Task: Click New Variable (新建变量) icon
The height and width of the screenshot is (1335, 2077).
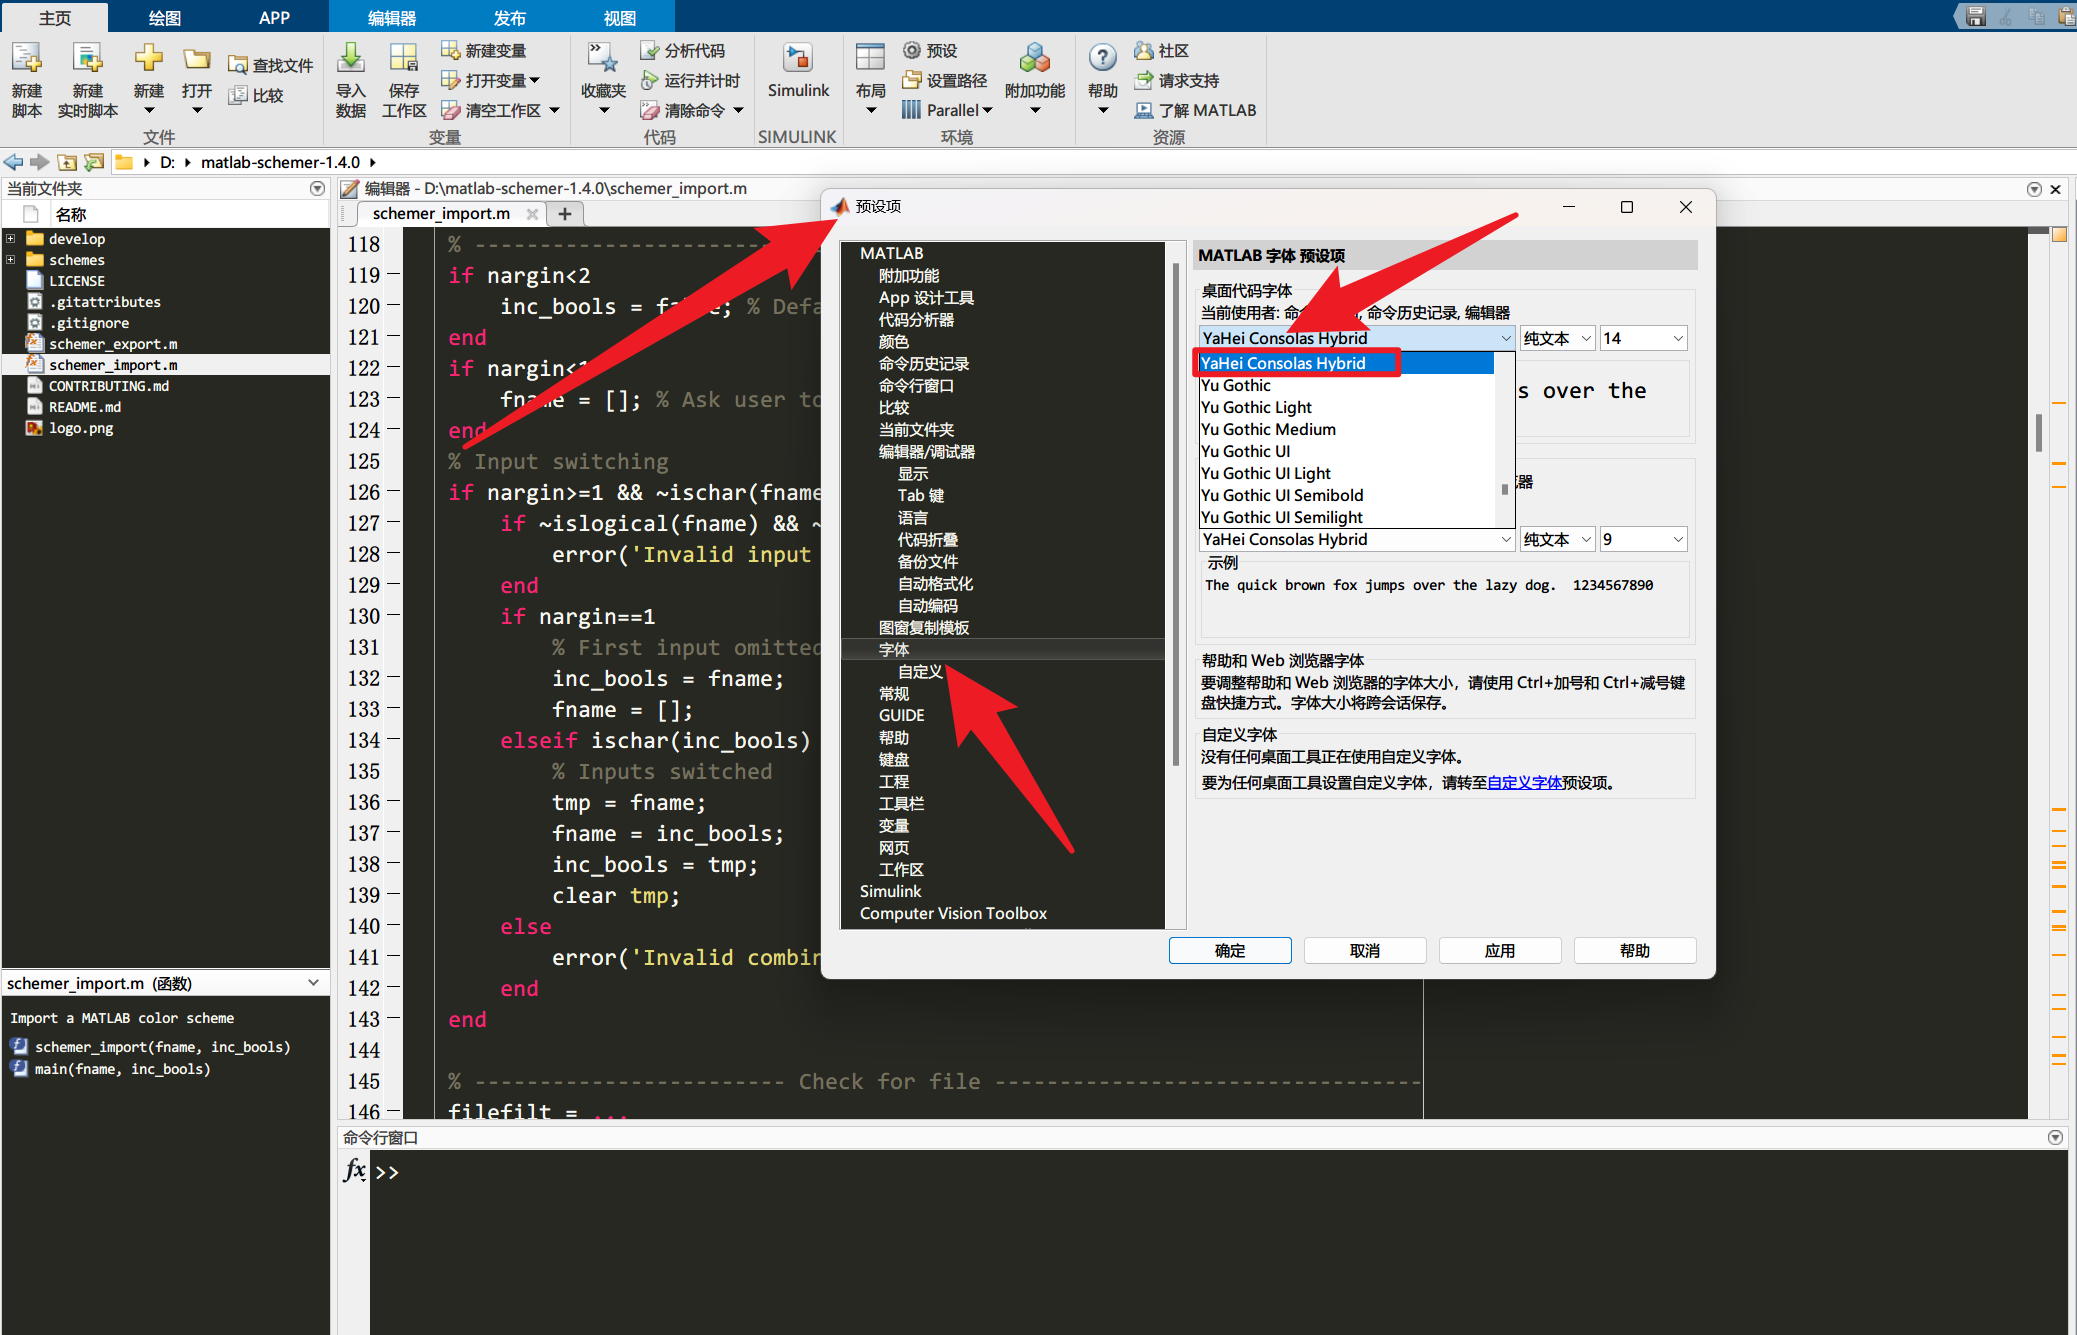Action: (451, 50)
